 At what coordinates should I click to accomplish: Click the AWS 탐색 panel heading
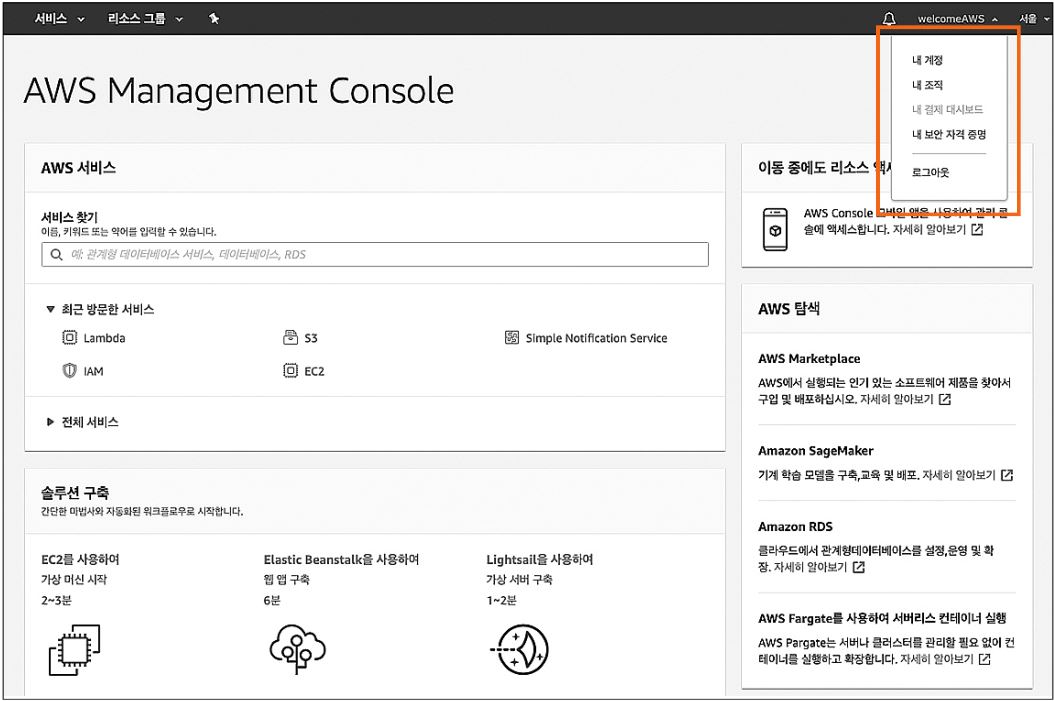coord(788,308)
